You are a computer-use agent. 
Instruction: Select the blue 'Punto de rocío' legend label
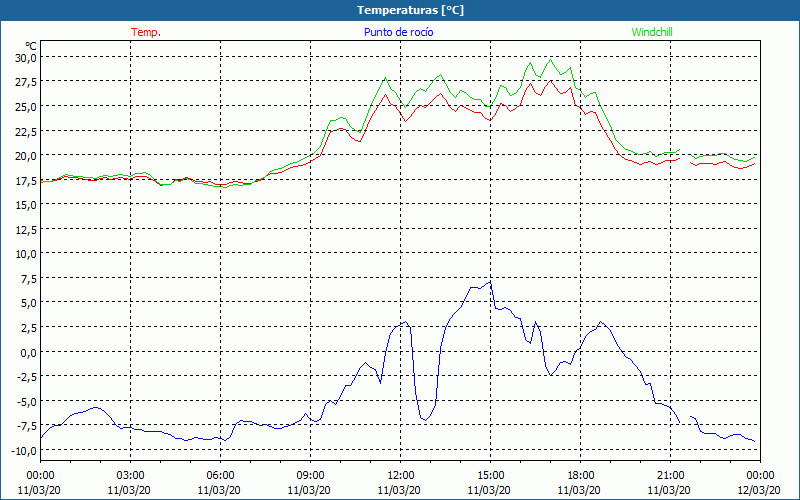pos(398,32)
